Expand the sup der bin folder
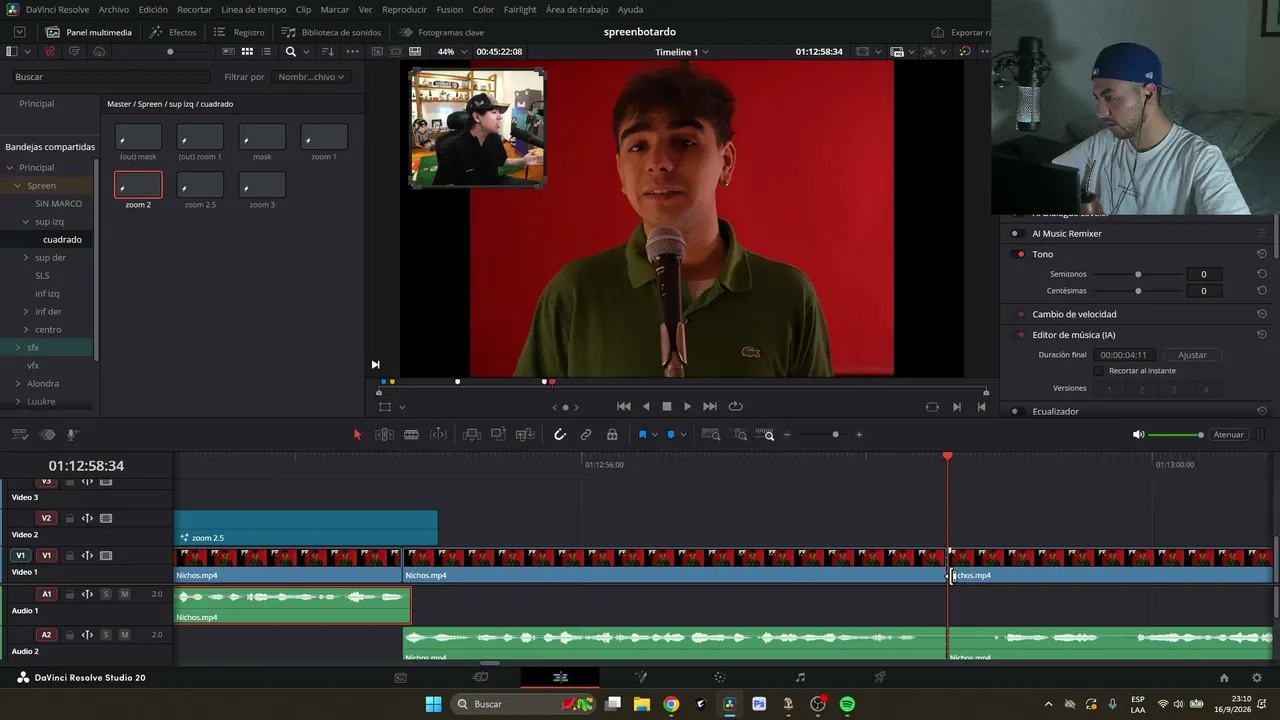Viewport: 1280px width, 720px height. click(x=26, y=258)
